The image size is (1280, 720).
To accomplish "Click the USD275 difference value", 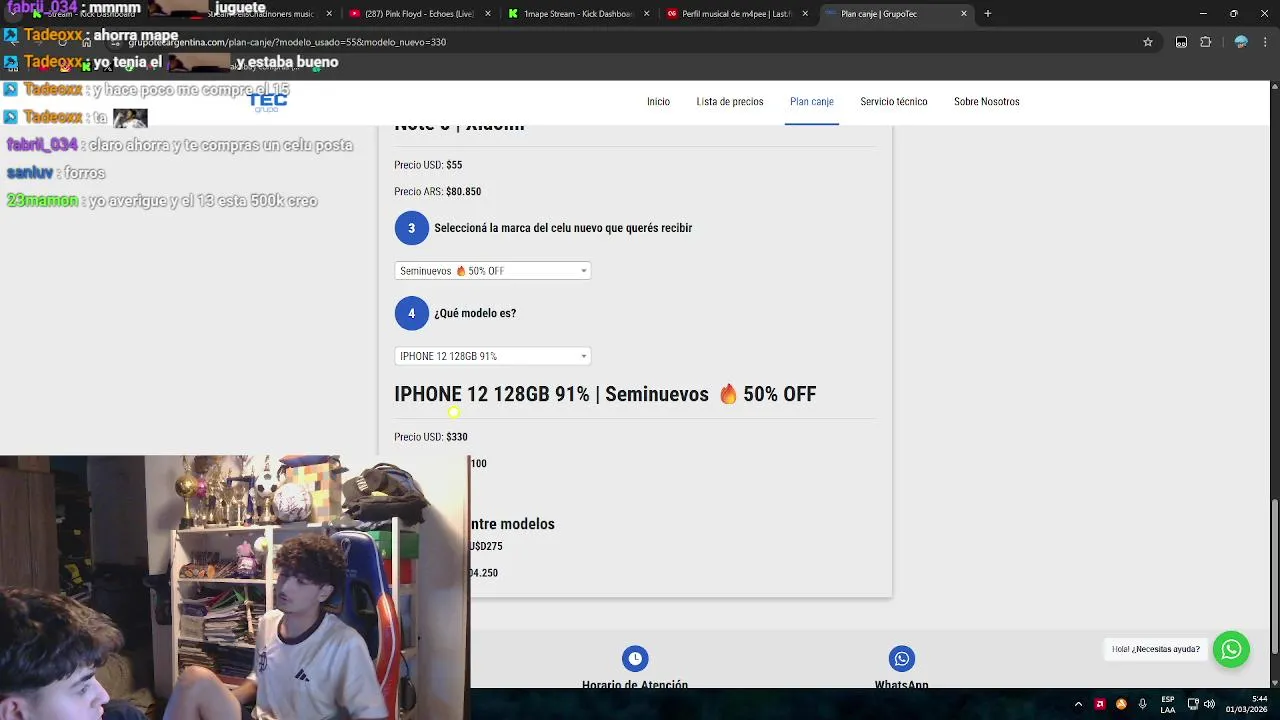I will tap(486, 546).
